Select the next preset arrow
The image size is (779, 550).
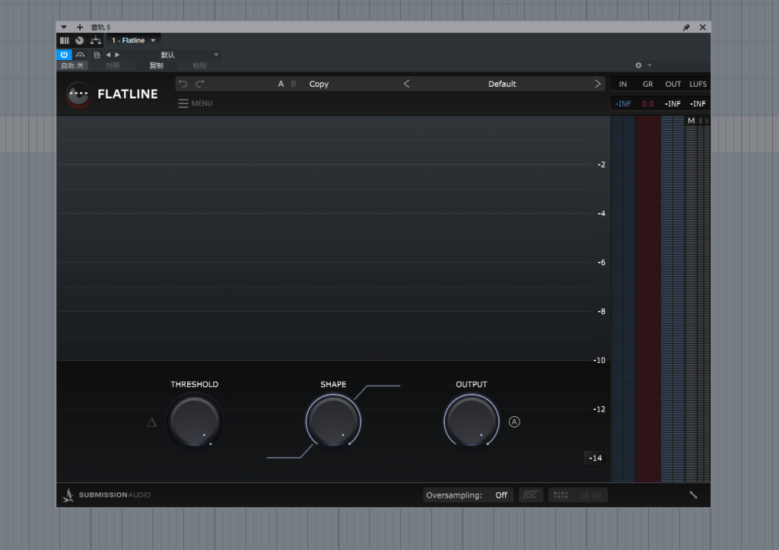(x=598, y=84)
